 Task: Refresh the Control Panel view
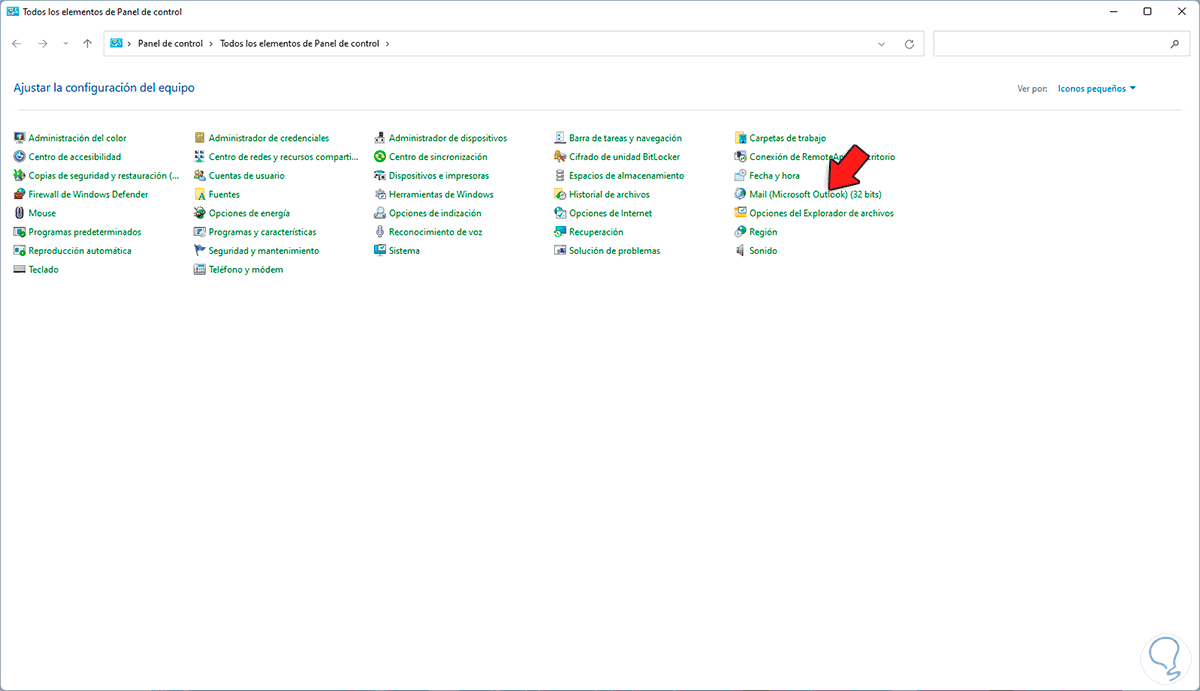(909, 43)
